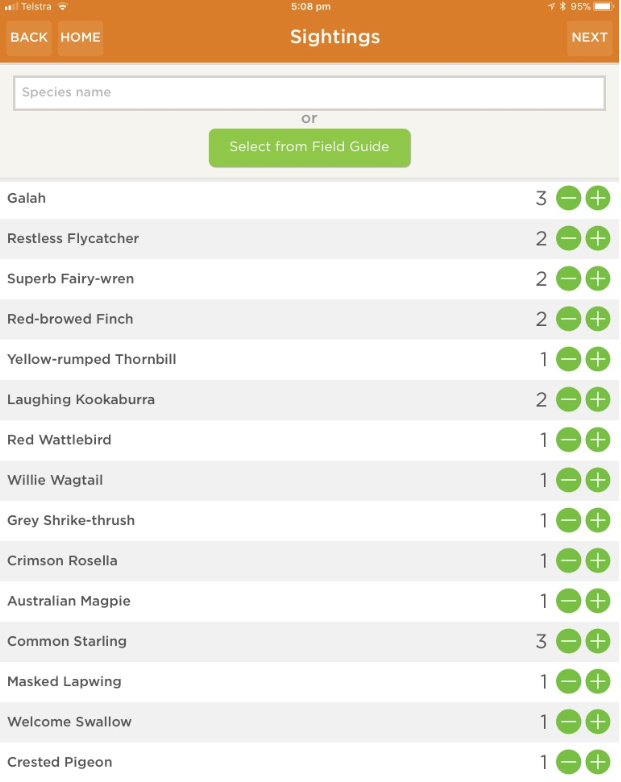Decrease the Restless Flycatcher count
This screenshot has height=782, width=621.
click(x=568, y=239)
